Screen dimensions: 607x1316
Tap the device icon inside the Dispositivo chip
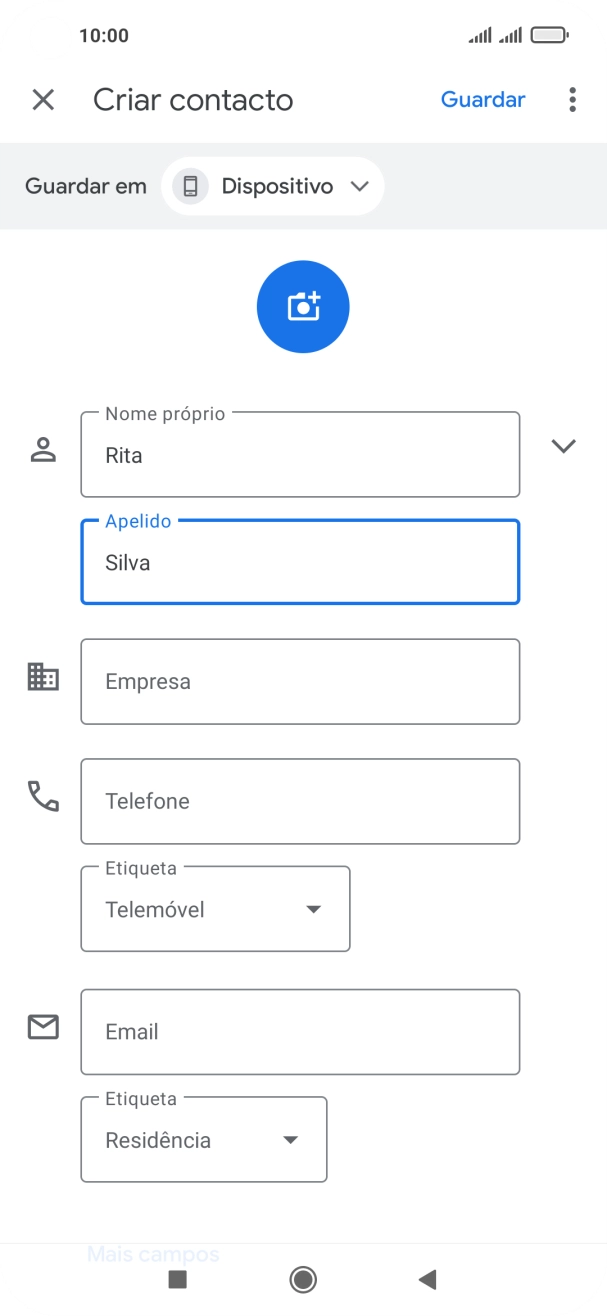pyautogui.click(x=189, y=186)
